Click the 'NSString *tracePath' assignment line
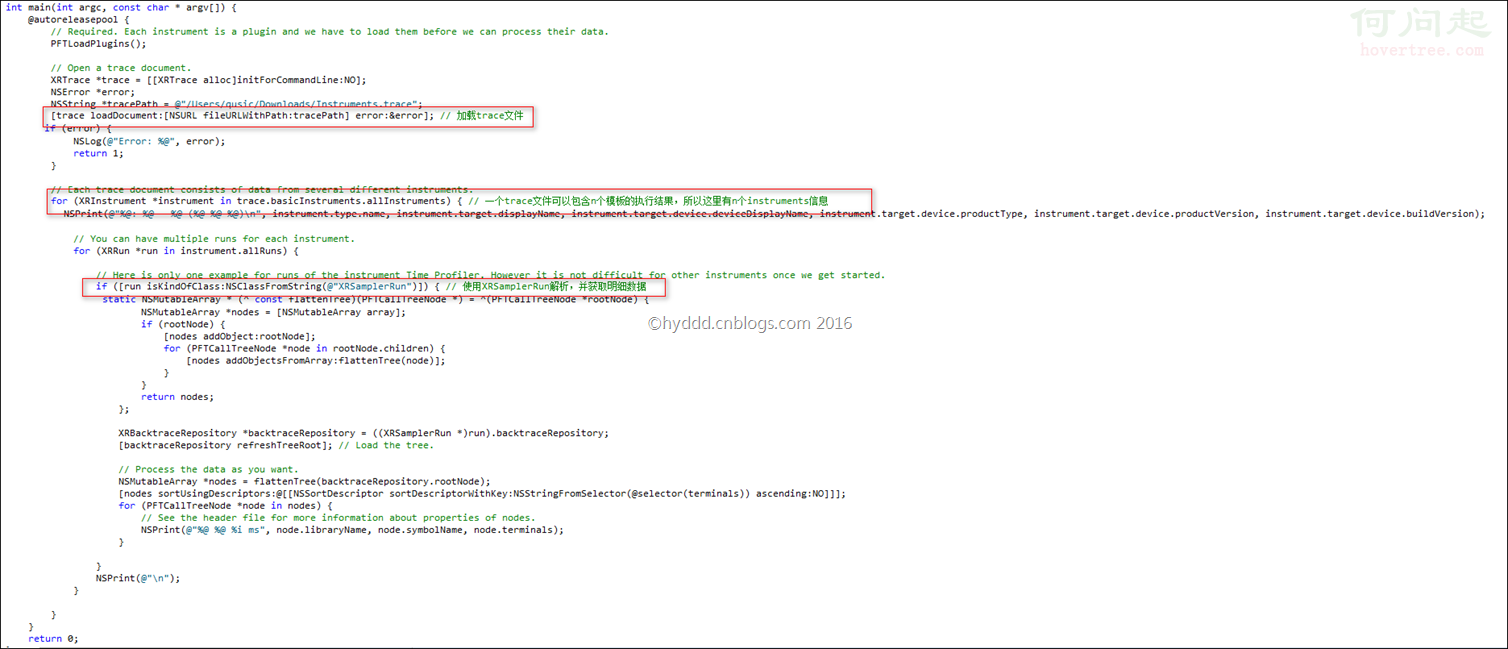This screenshot has height=649, width=1508. [x=236, y=104]
